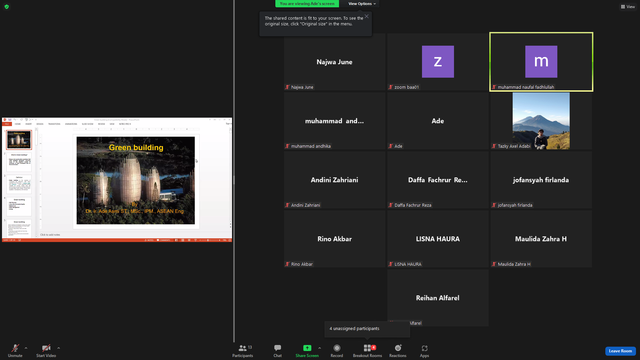Click selected Green building slide thumbnail in PowerPoint
The width and height of the screenshot is (640, 360).
19,140
